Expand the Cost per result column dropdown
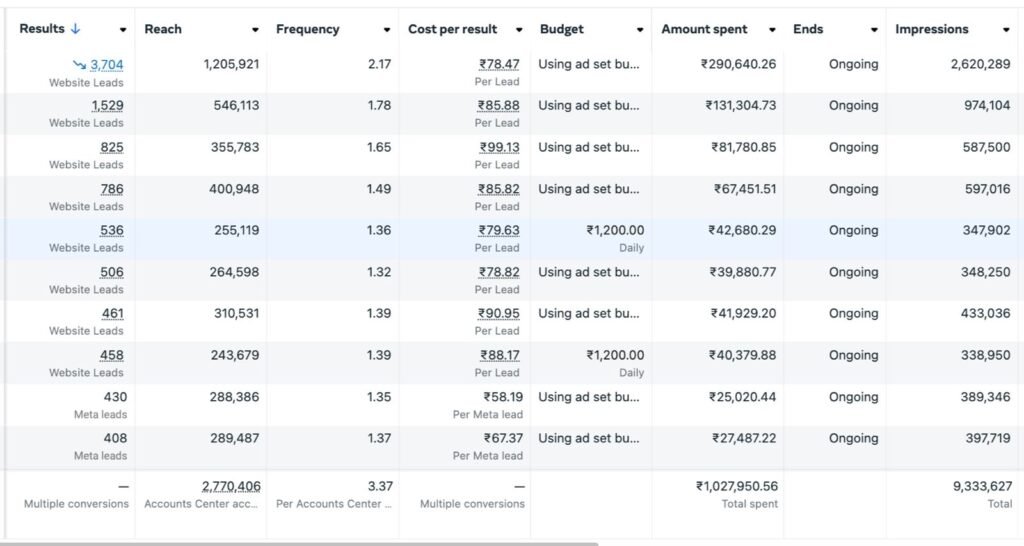 tap(519, 30)
